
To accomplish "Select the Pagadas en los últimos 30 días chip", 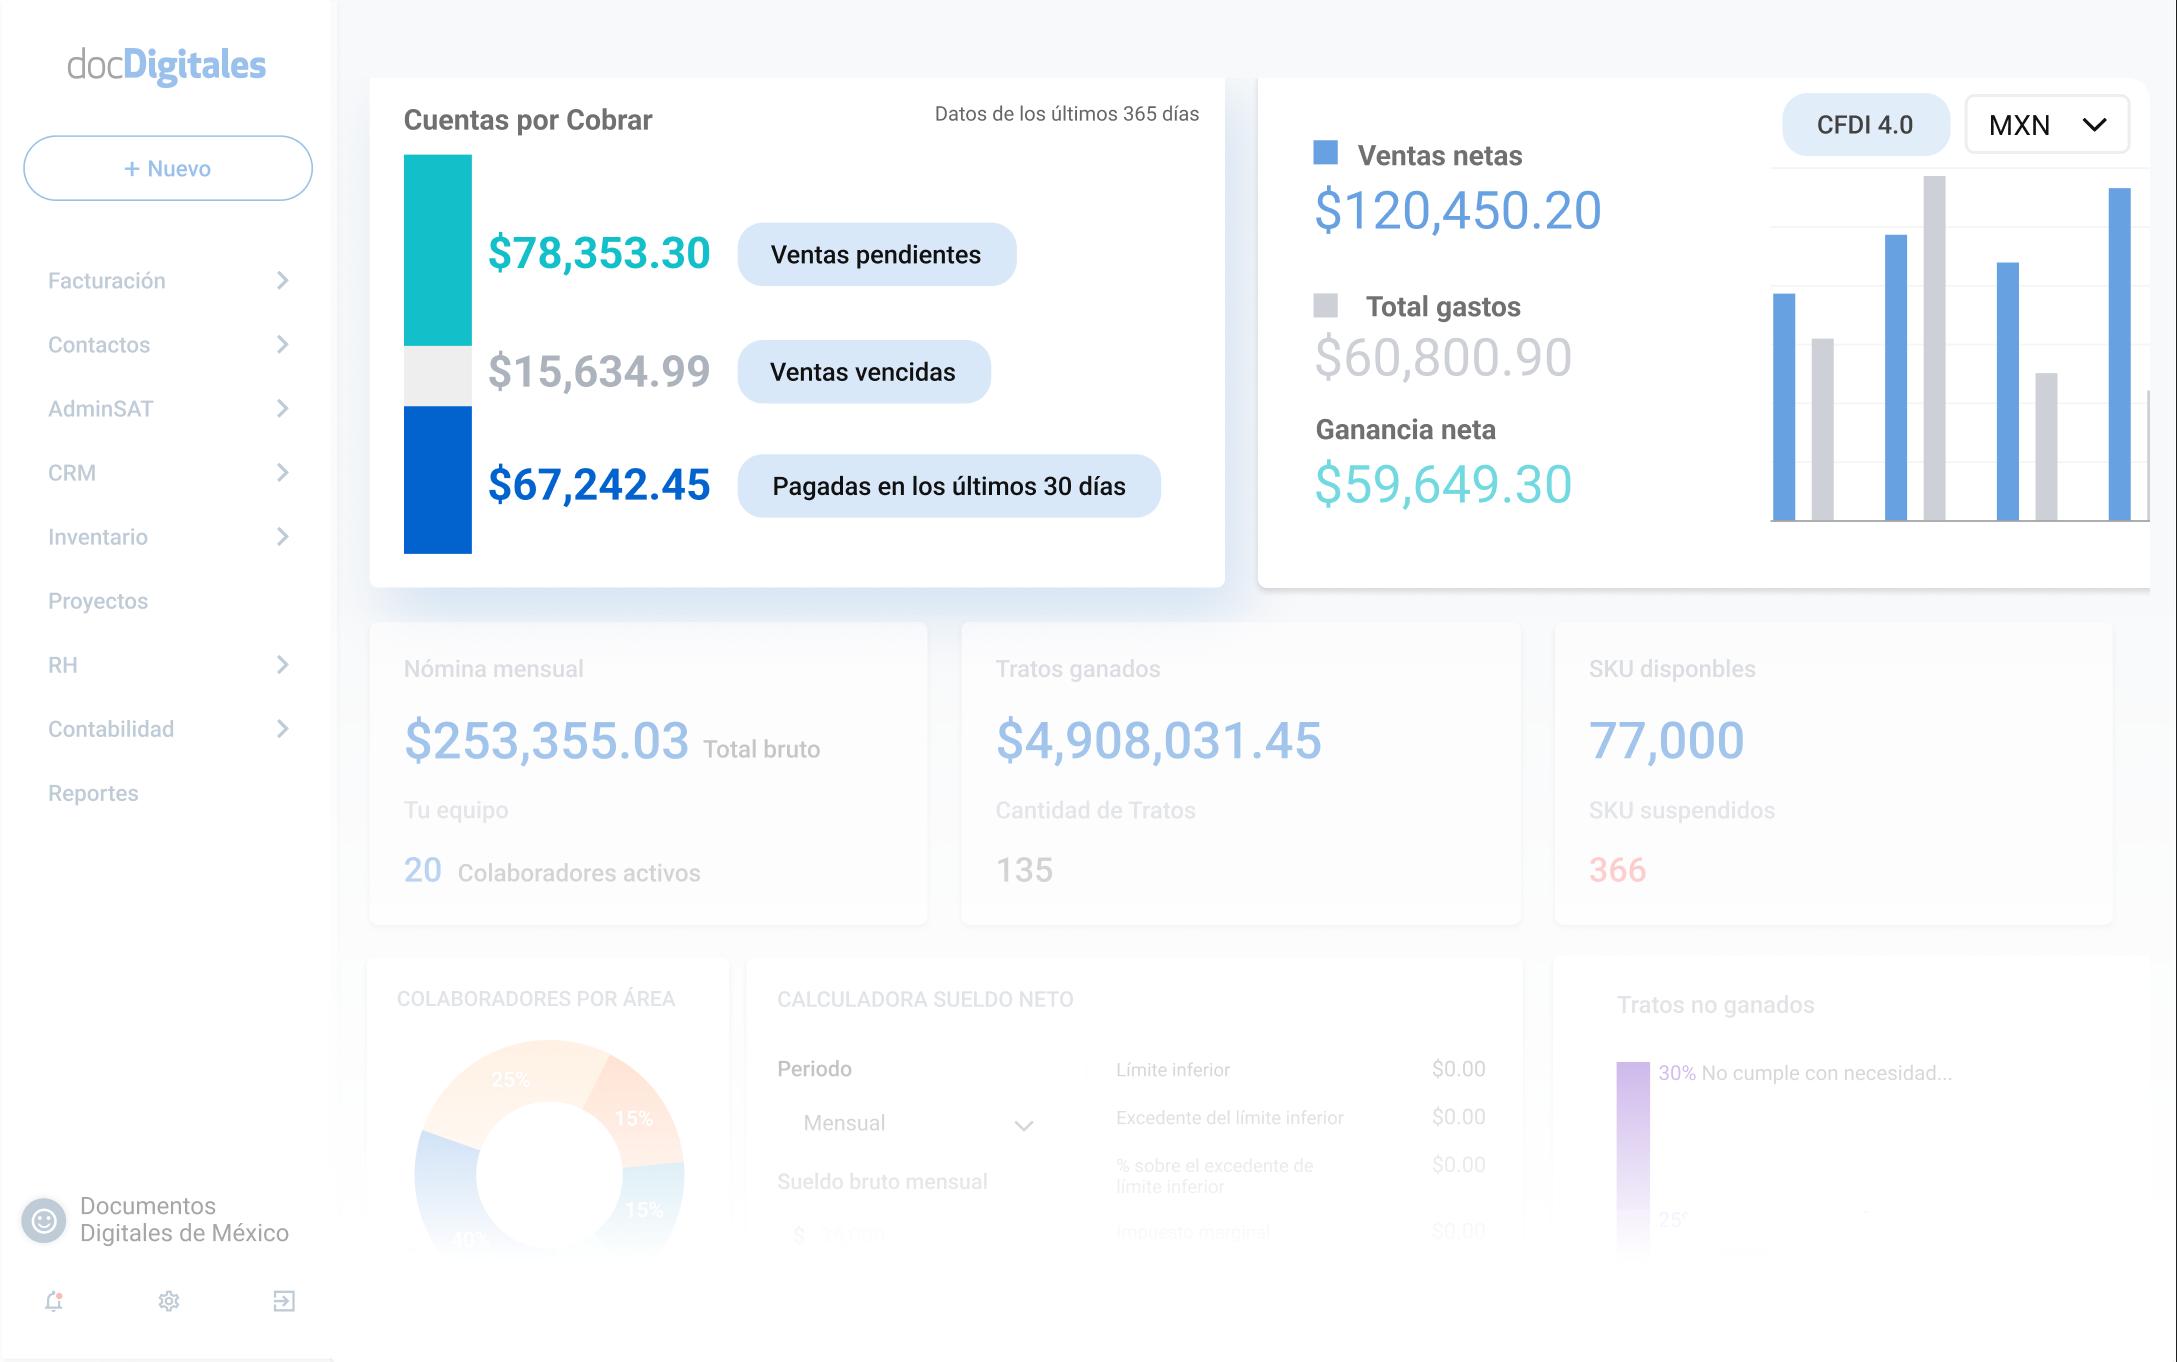I will (x=948, y=486).
